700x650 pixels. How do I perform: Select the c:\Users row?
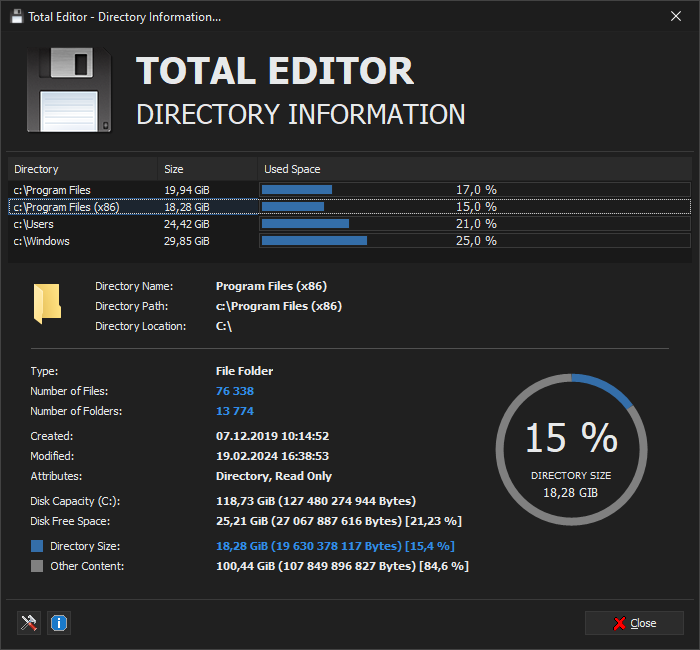coord(350,224)
